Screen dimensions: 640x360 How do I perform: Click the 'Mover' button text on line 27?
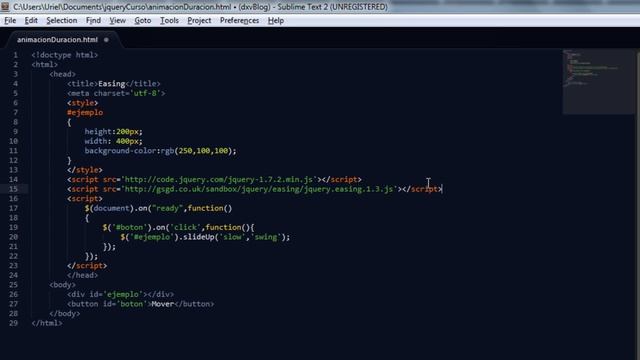tap(162, 304)
